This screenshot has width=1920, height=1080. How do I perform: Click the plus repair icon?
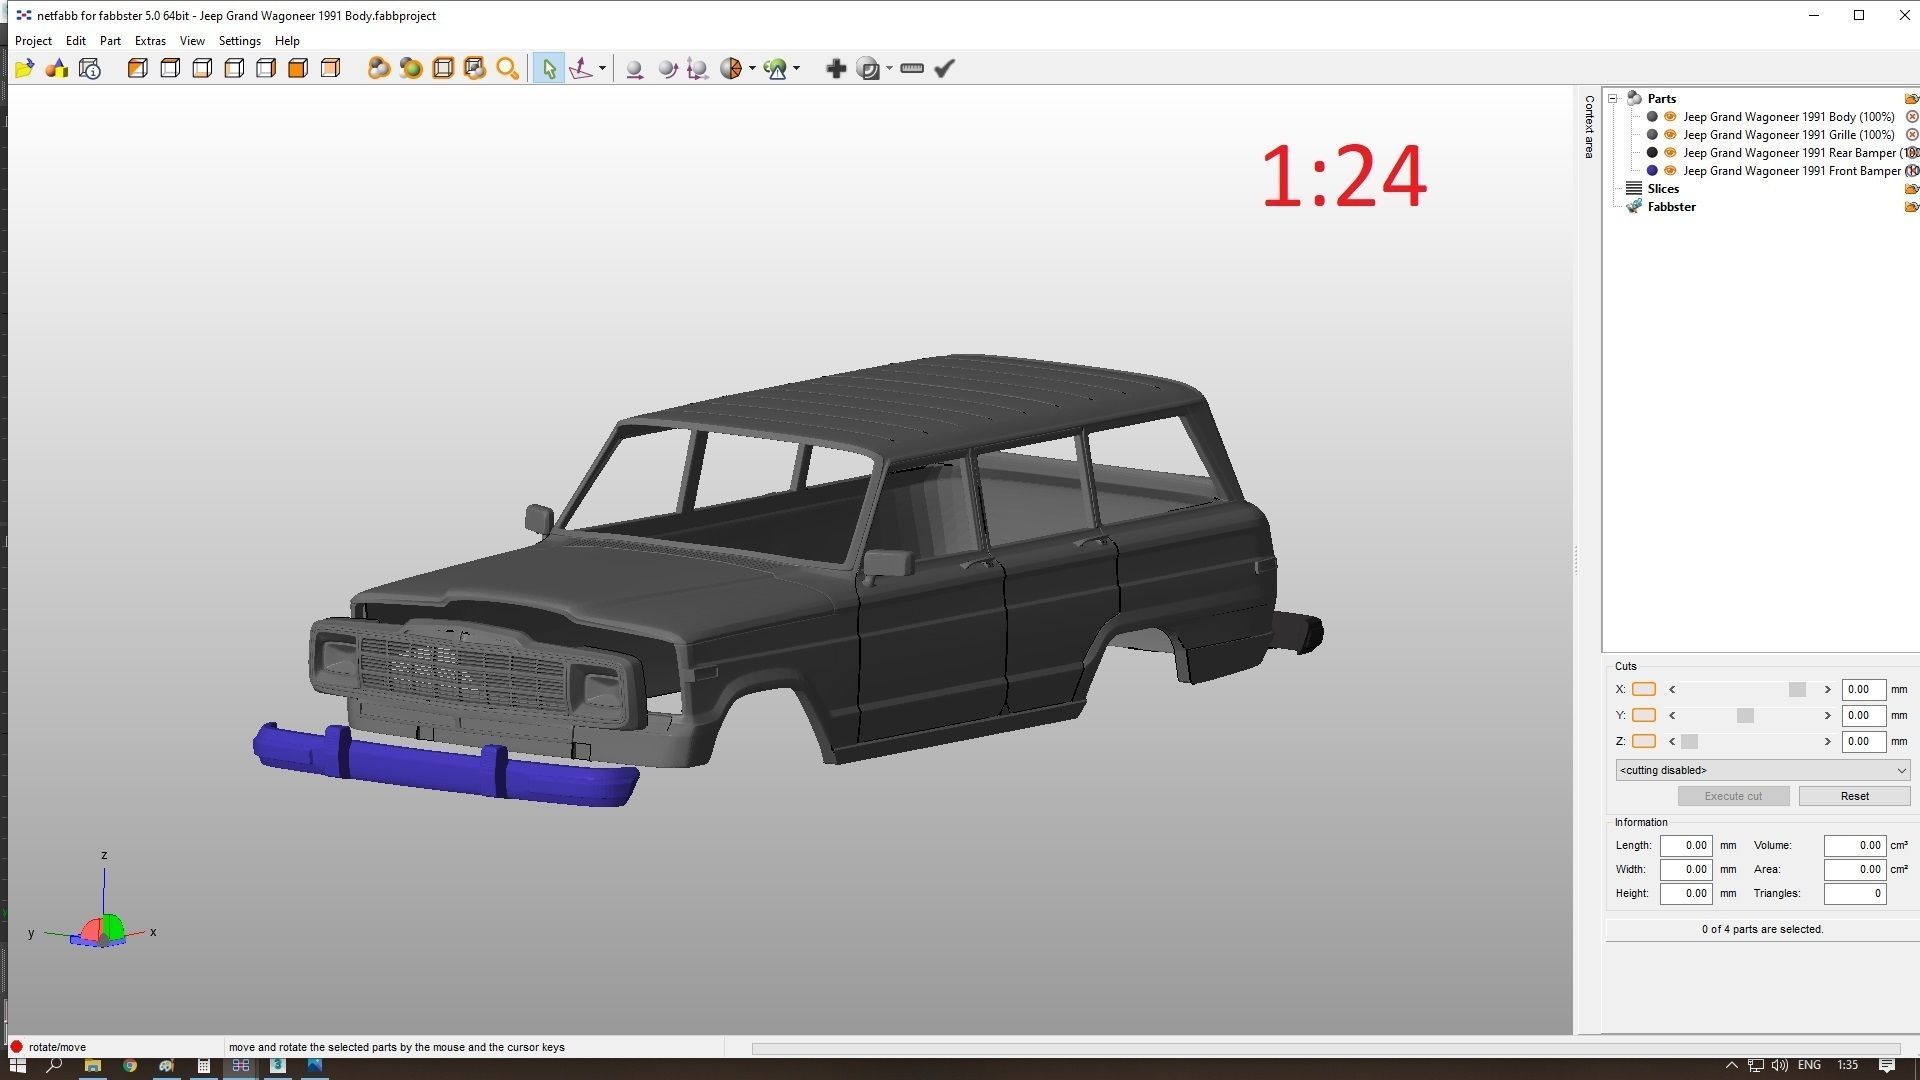pyautogui.click(x=836, y=68)
